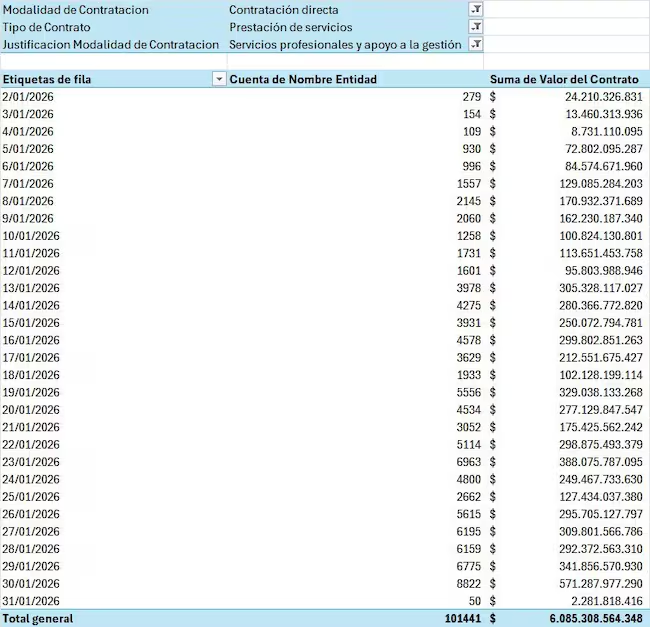Select the Servicios profesionales filter value cell
Viewport: 650px width, 627px height.
(x=345, y=44)
